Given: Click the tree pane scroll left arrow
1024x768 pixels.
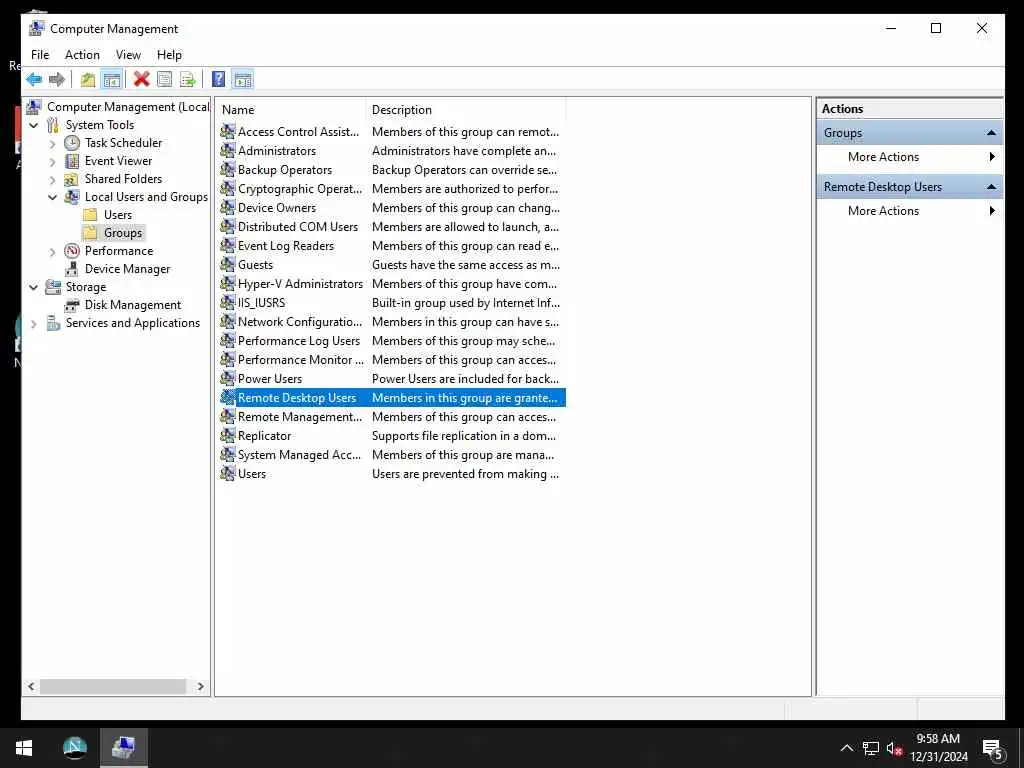Looking at the screenshot, I should pos(31,686).
